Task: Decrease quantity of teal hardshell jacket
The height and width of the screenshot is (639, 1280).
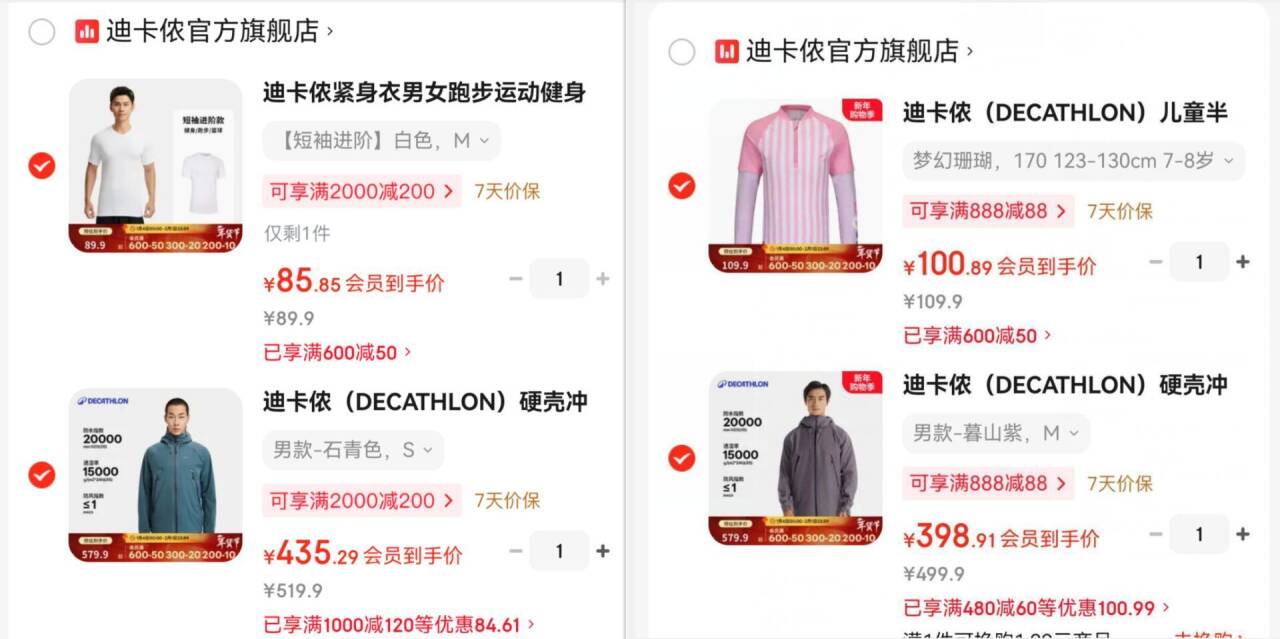Action: [x=516, y=551]
